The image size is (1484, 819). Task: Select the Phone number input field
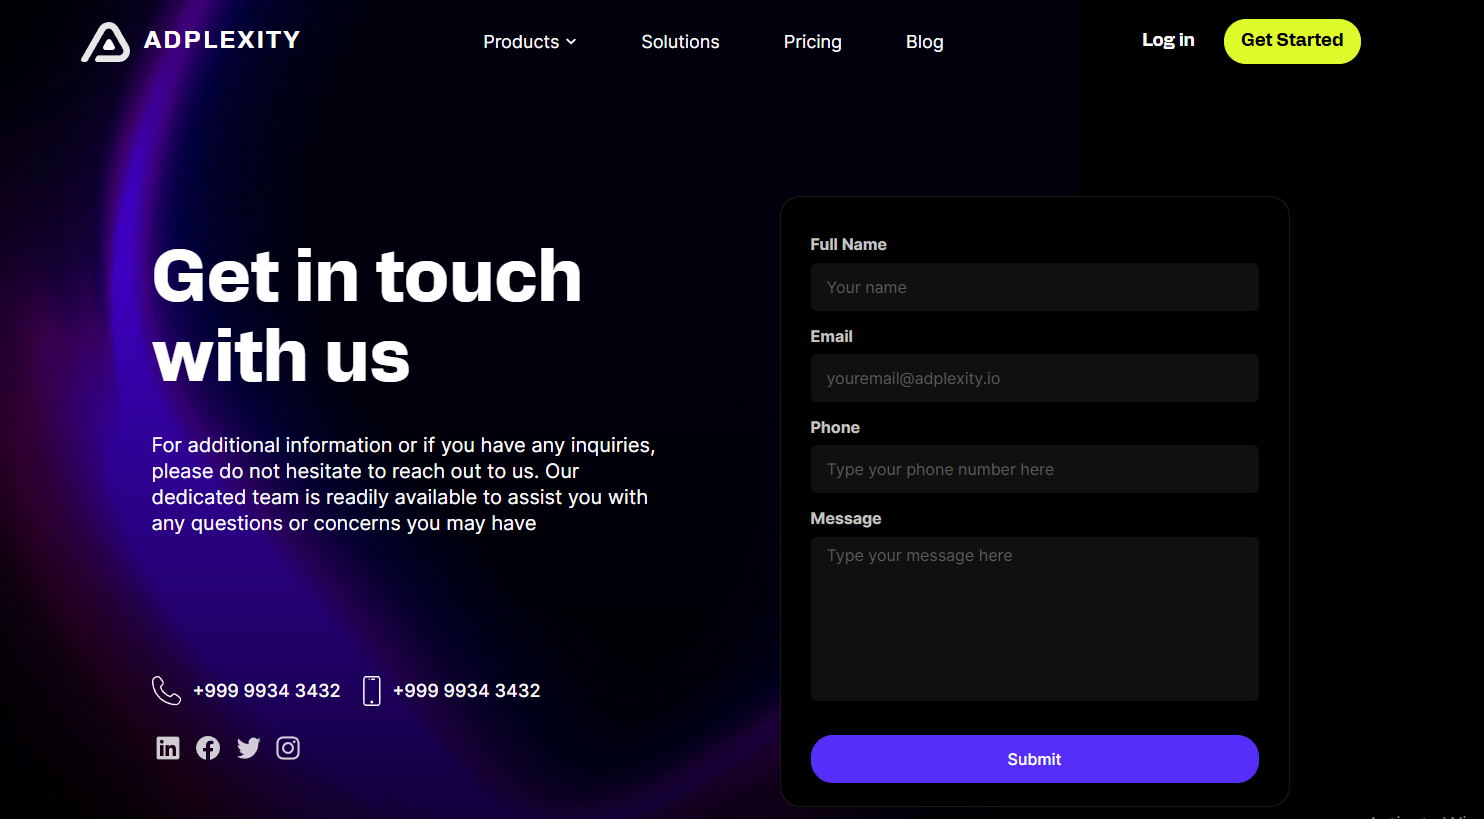pos(1034,469)
